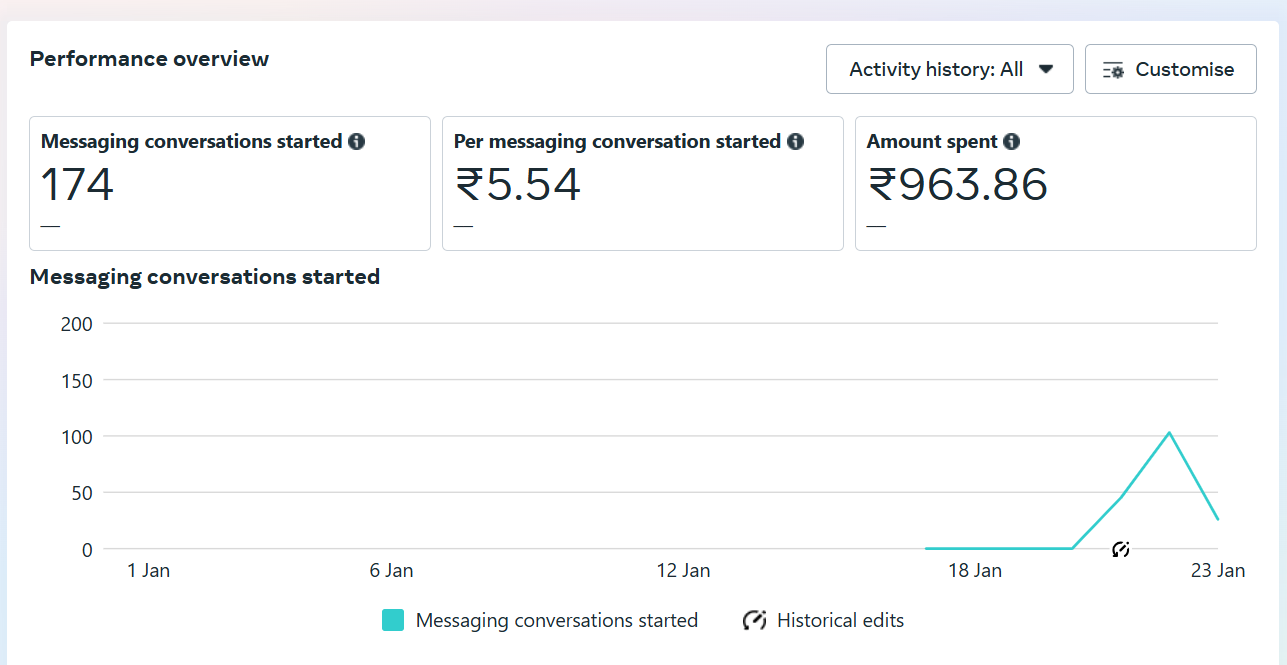Click the Performance overview heading
Image resolution: width=1287 pixels, height=665 pixels.
tap(149, 59)
